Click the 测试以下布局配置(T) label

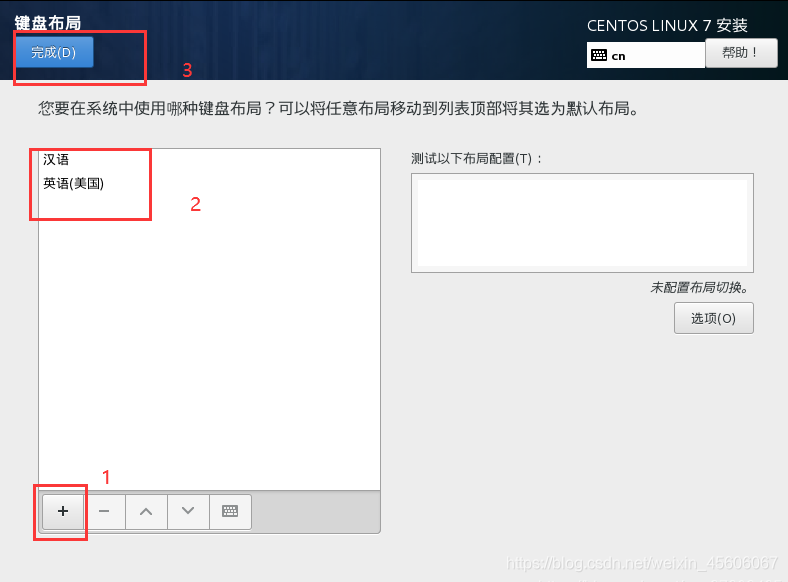[x=477, y=159]
